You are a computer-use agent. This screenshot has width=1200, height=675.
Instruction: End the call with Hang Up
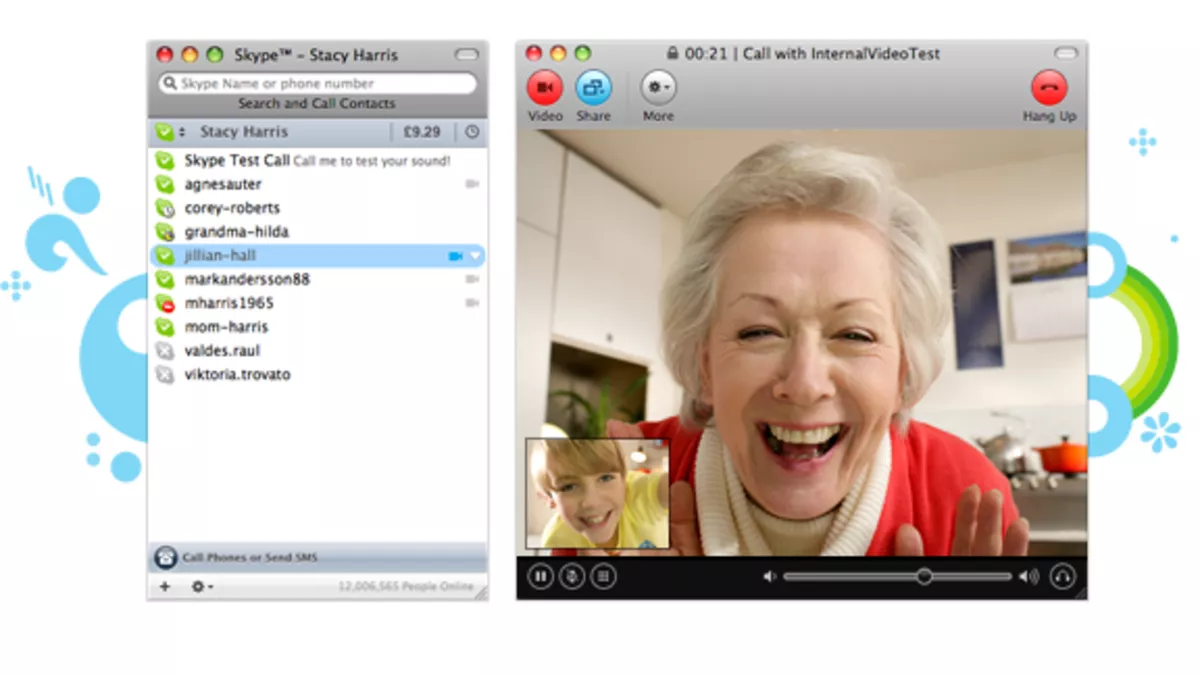click(1049, 88)
